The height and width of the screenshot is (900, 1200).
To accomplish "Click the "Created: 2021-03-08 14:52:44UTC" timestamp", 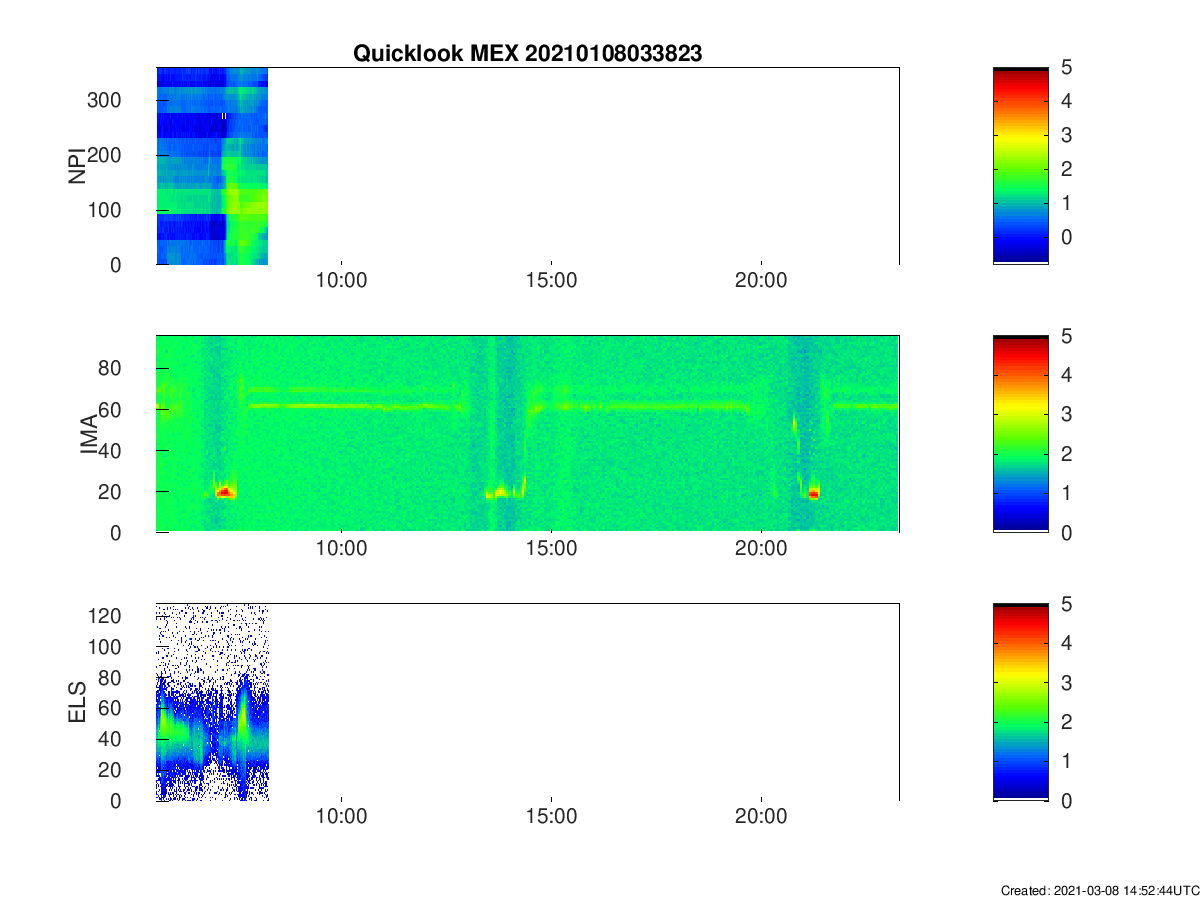I will pos(1099,889).
